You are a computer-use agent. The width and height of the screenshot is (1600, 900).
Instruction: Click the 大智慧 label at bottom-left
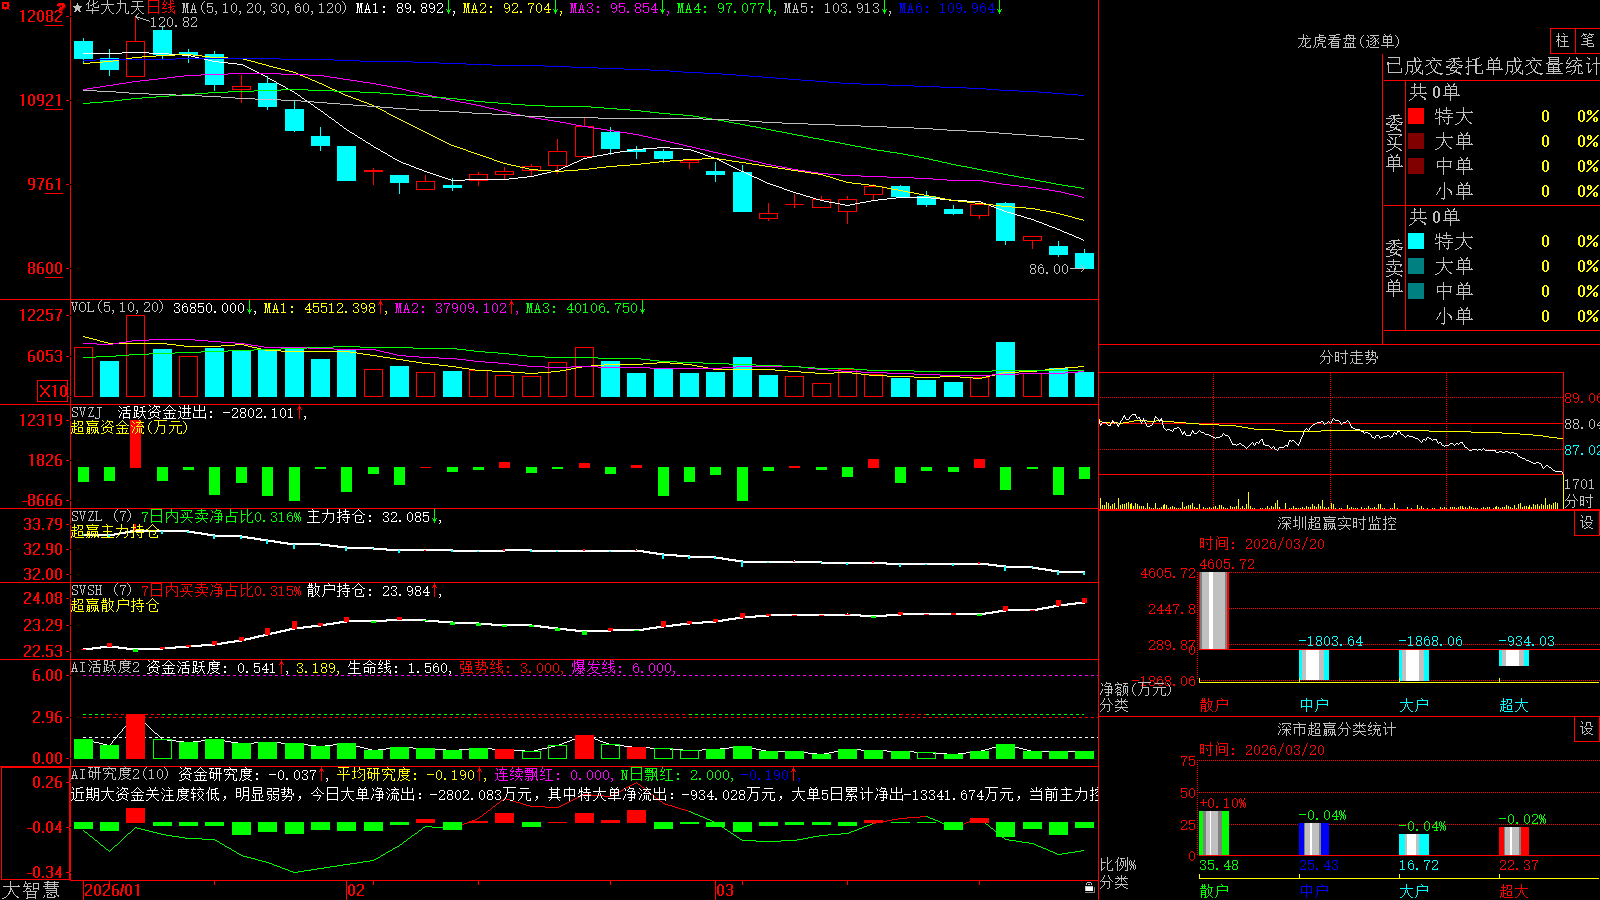click(31, 890)
